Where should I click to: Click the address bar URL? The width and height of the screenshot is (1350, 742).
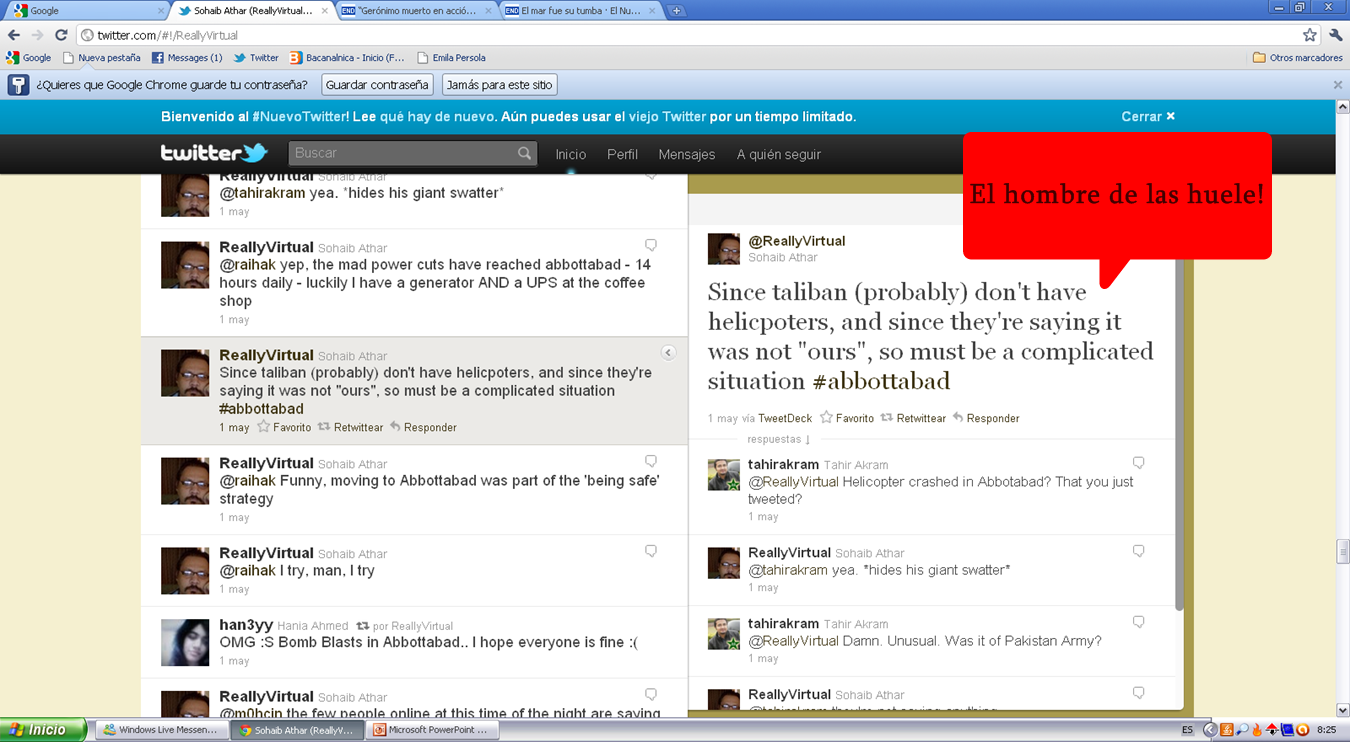click(x=168, y=35)
